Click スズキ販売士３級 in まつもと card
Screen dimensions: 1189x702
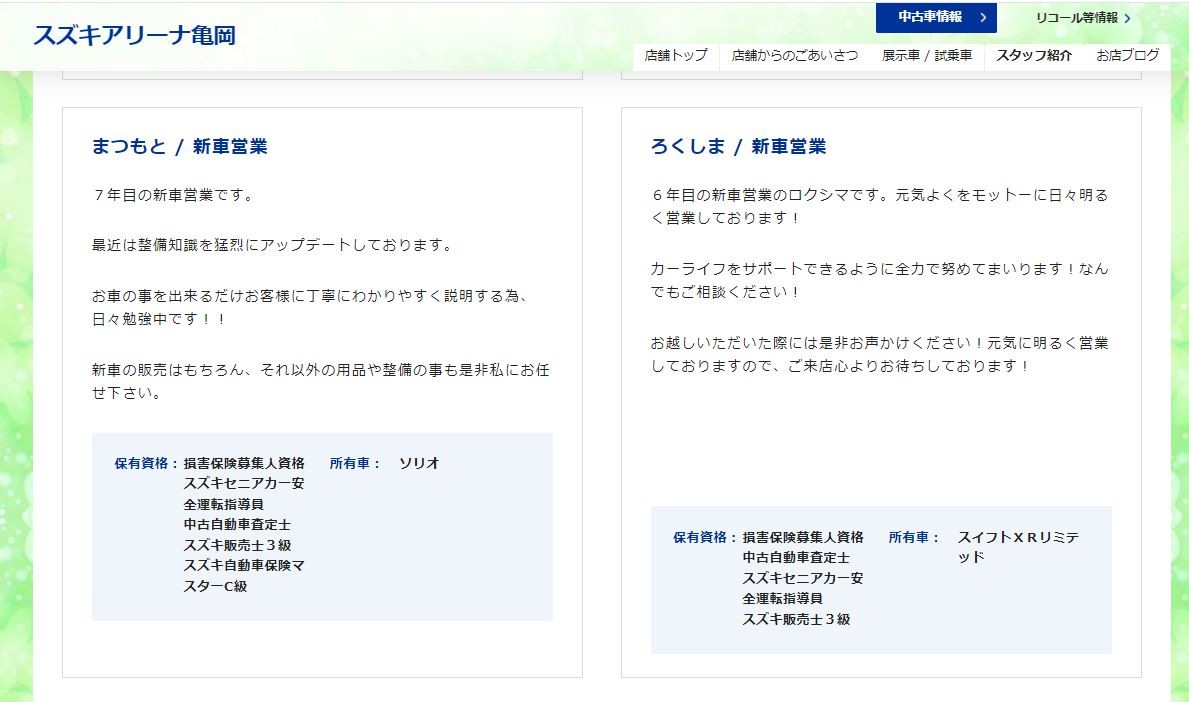(x=237, y=545)
